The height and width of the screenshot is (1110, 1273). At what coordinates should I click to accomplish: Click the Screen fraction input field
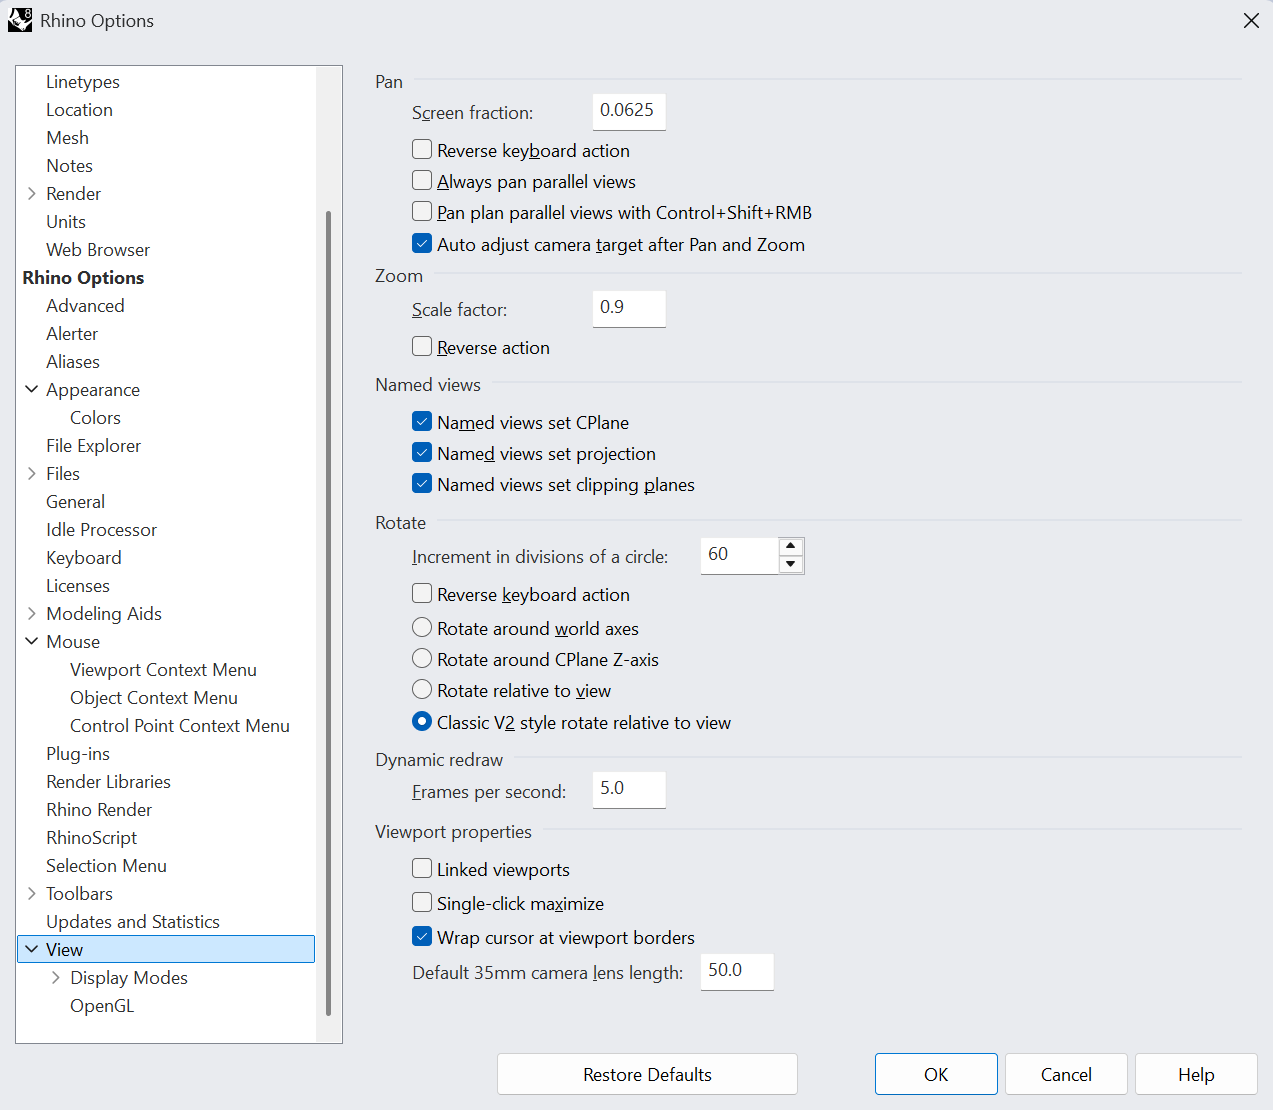(x=629, y=111)
